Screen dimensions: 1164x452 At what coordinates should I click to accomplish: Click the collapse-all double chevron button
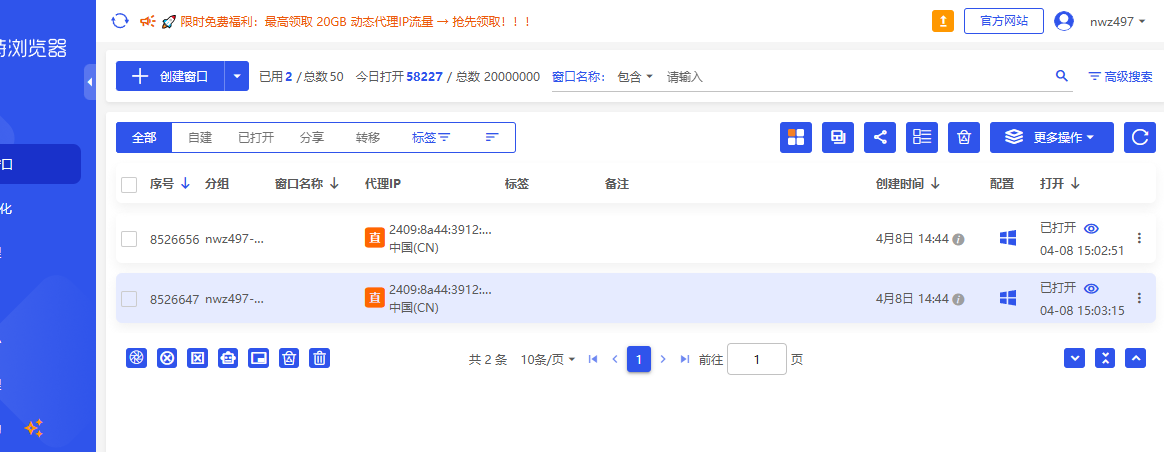coord(1105,358)
